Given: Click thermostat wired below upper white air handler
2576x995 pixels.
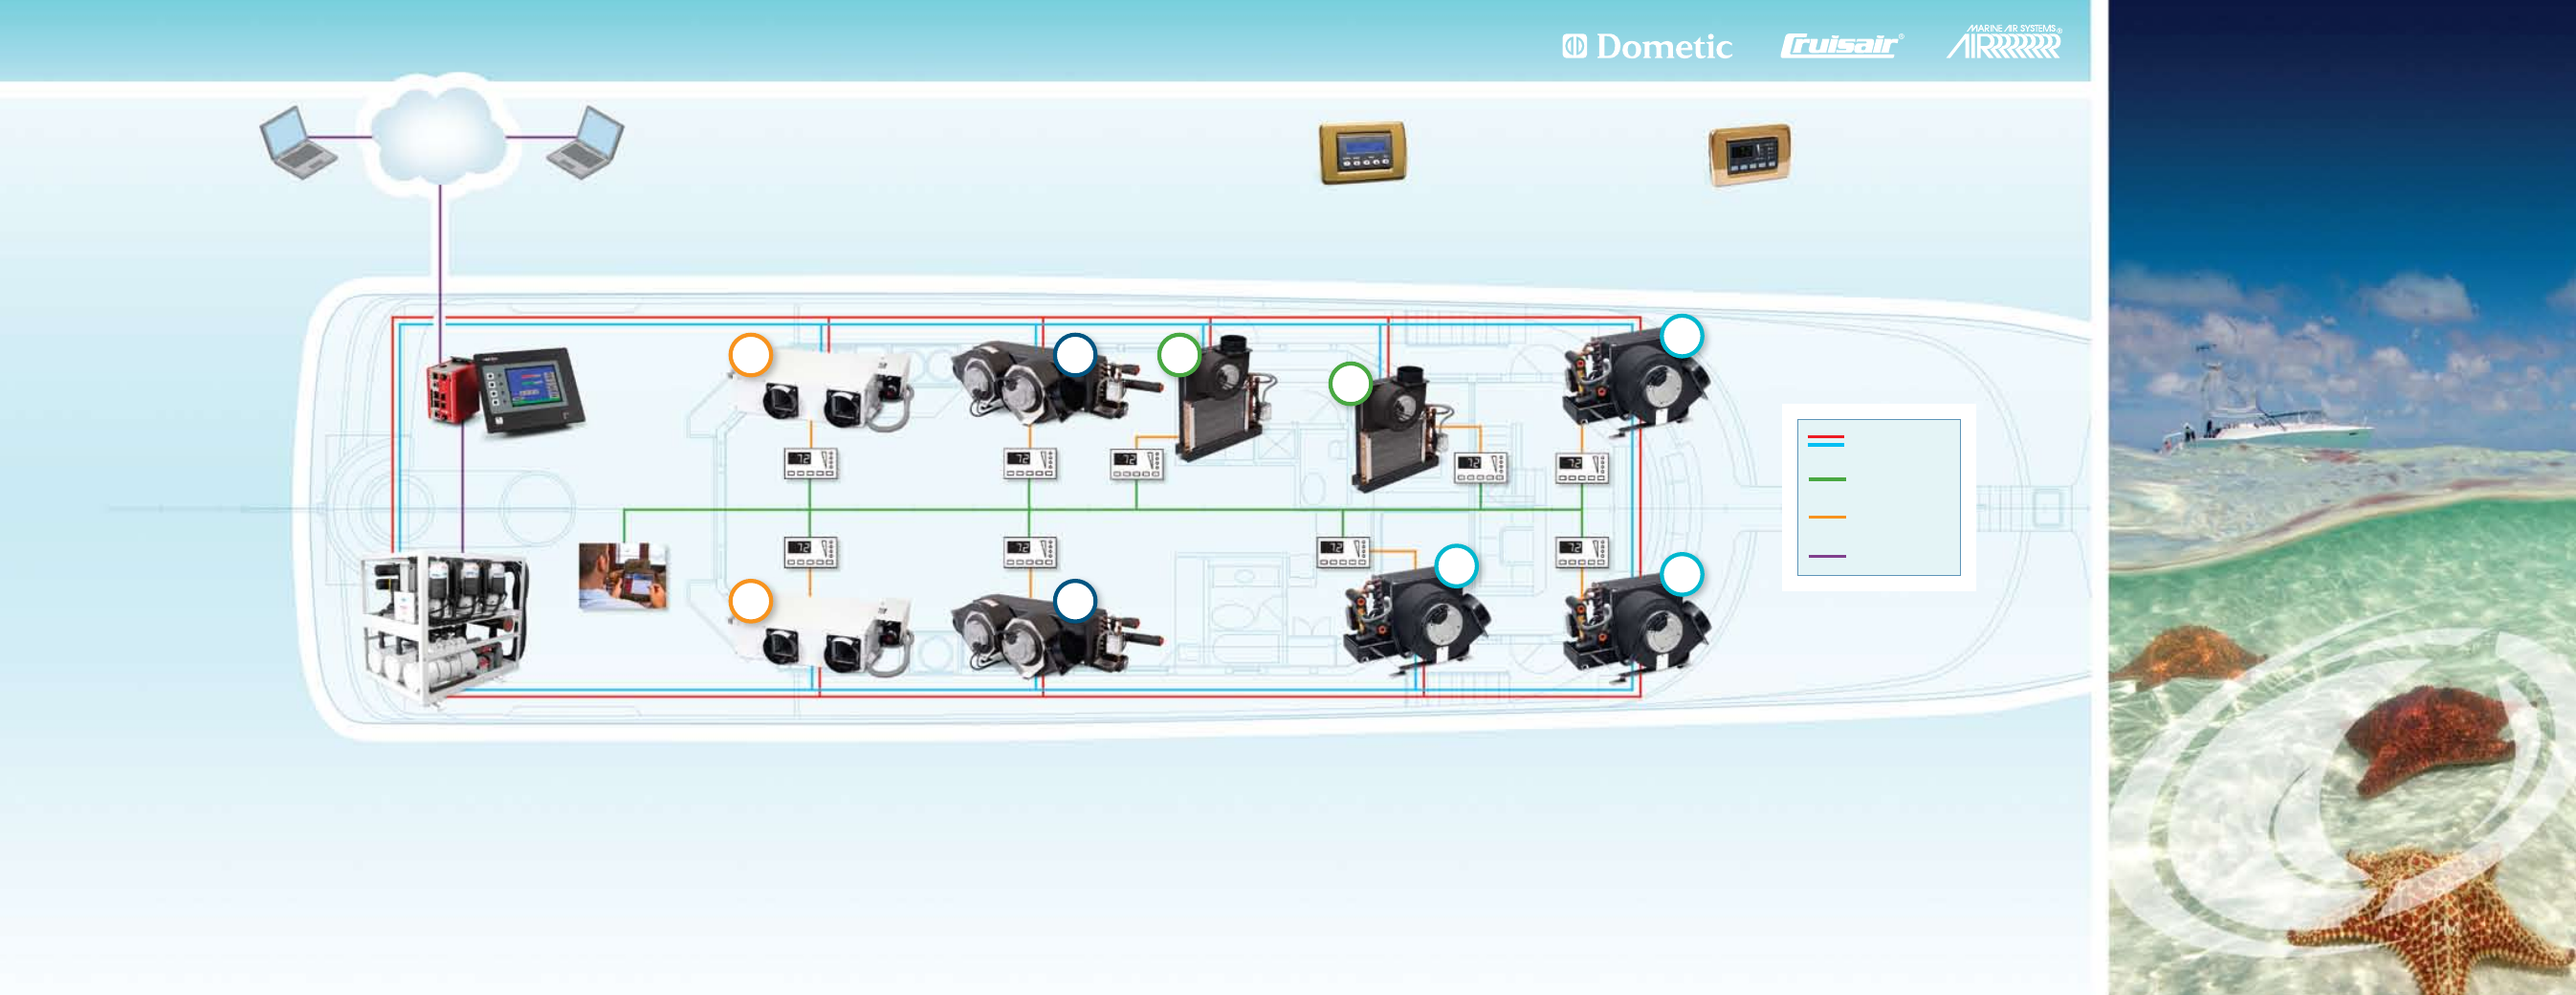Looking at the screenshot, I should point(810,464).
